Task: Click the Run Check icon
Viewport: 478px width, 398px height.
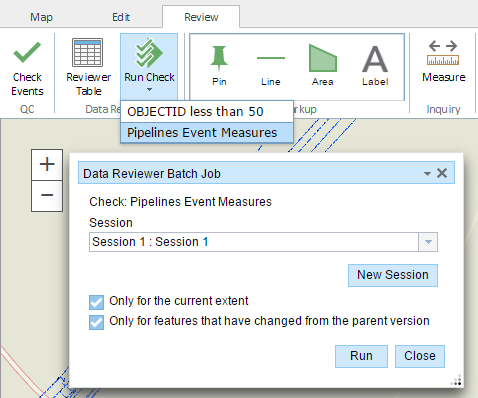Action: click(x=149, y=52)
